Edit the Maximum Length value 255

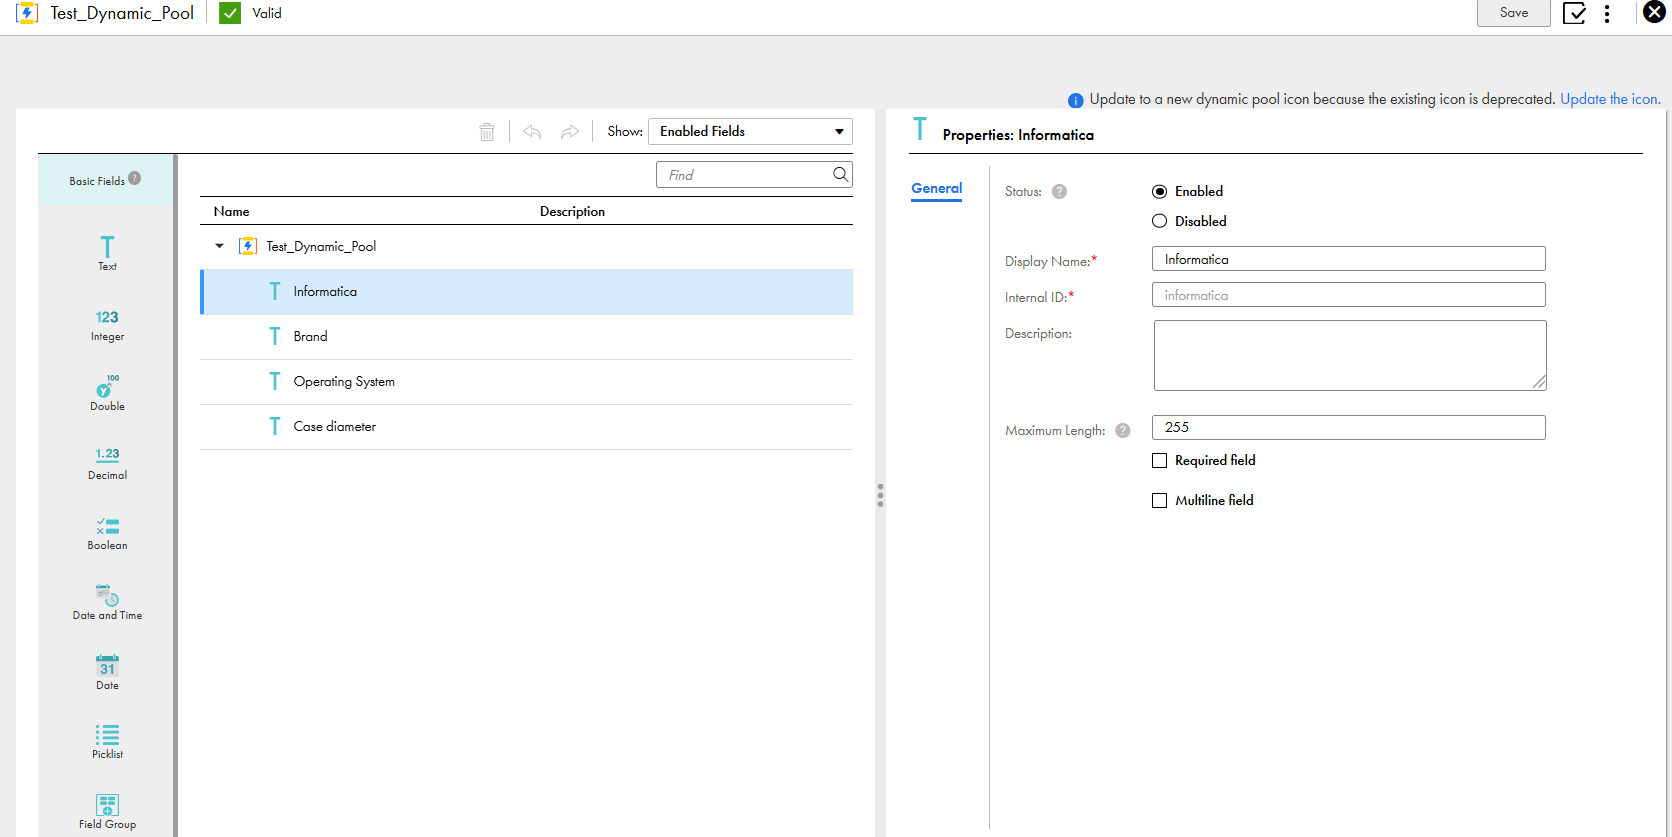click(x=1349, y=427)
